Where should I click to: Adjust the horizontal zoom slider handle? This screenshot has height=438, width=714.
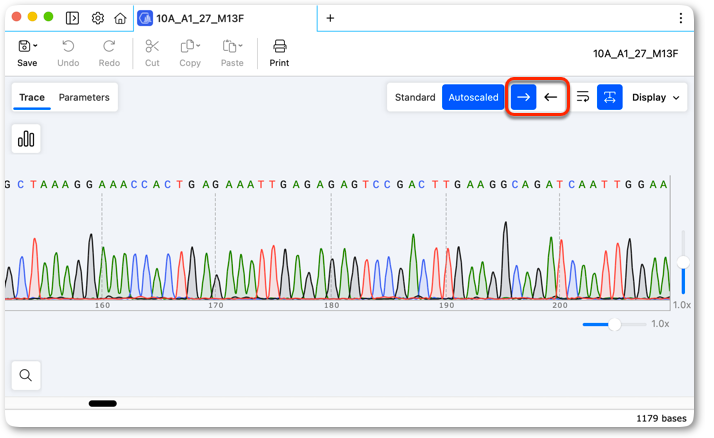614,324
